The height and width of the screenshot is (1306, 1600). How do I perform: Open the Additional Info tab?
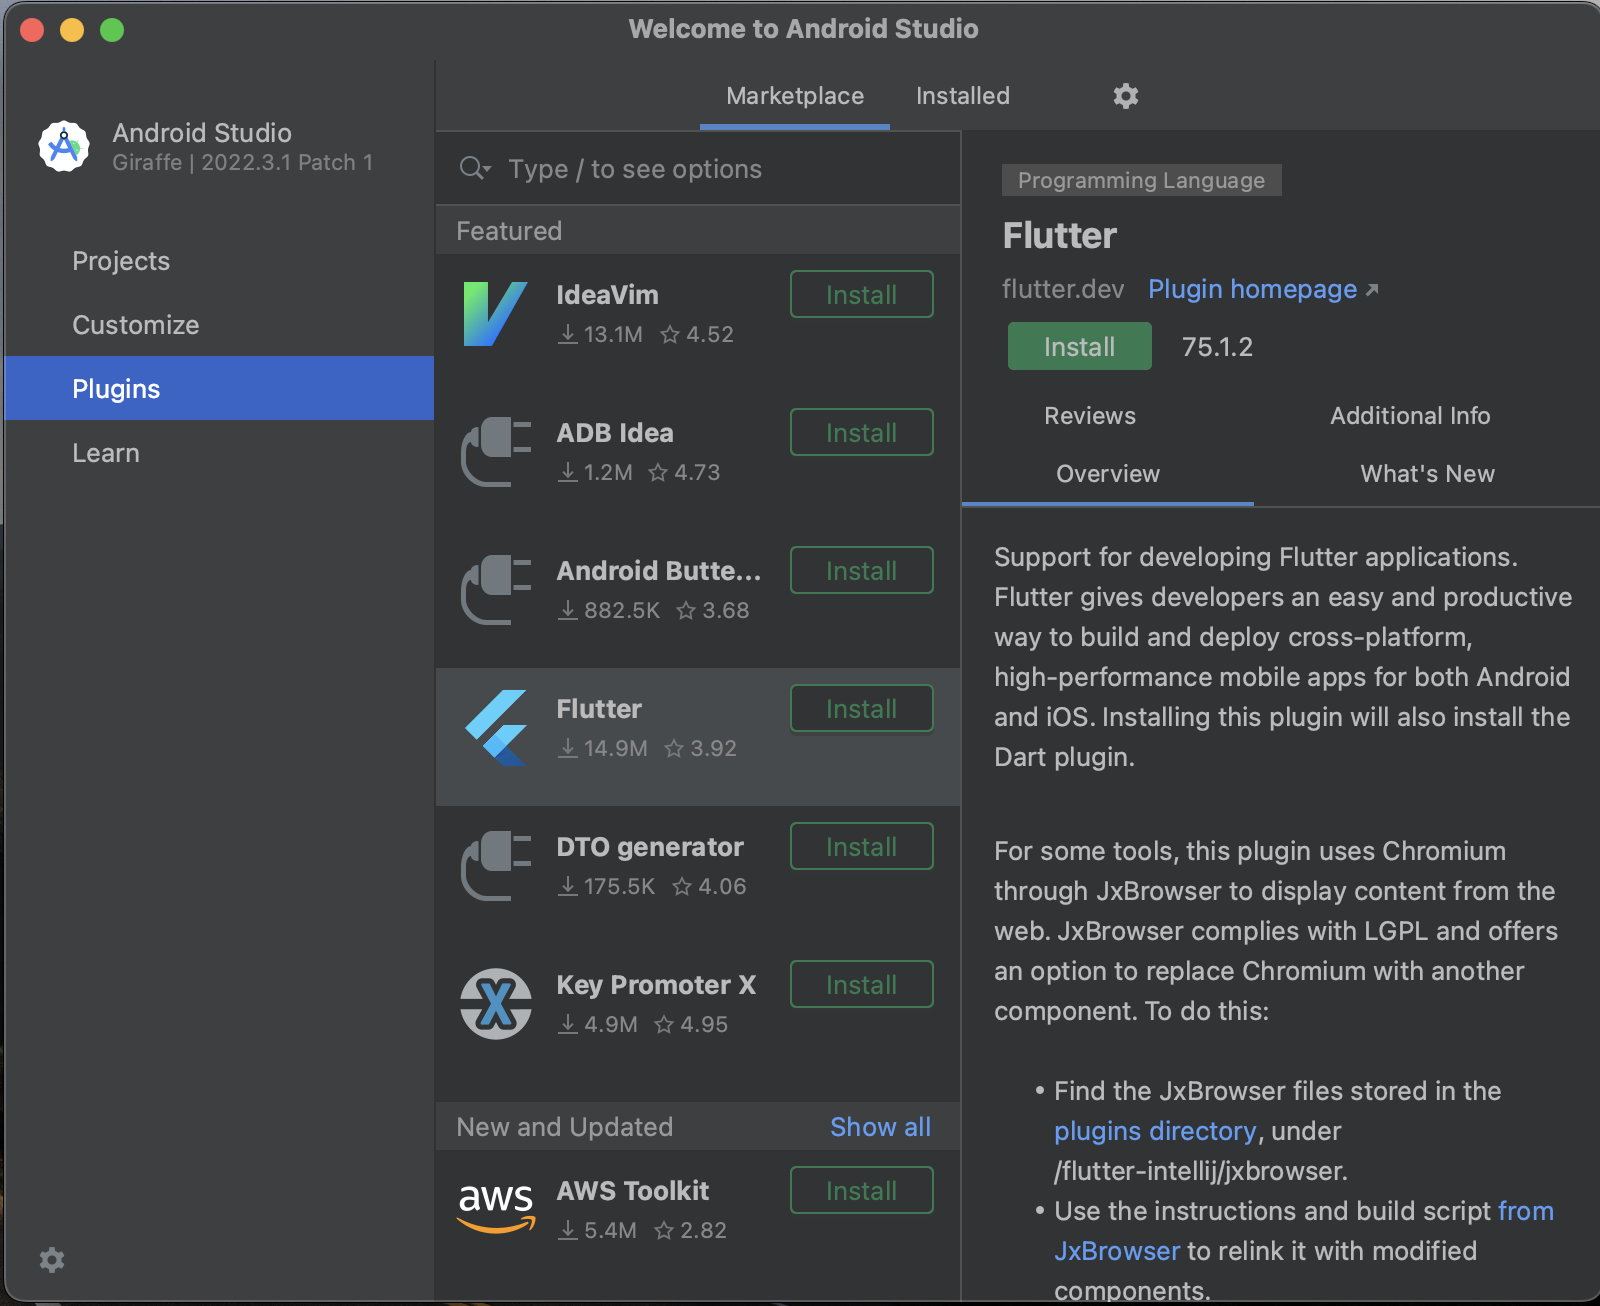[x=1409, y=416]
